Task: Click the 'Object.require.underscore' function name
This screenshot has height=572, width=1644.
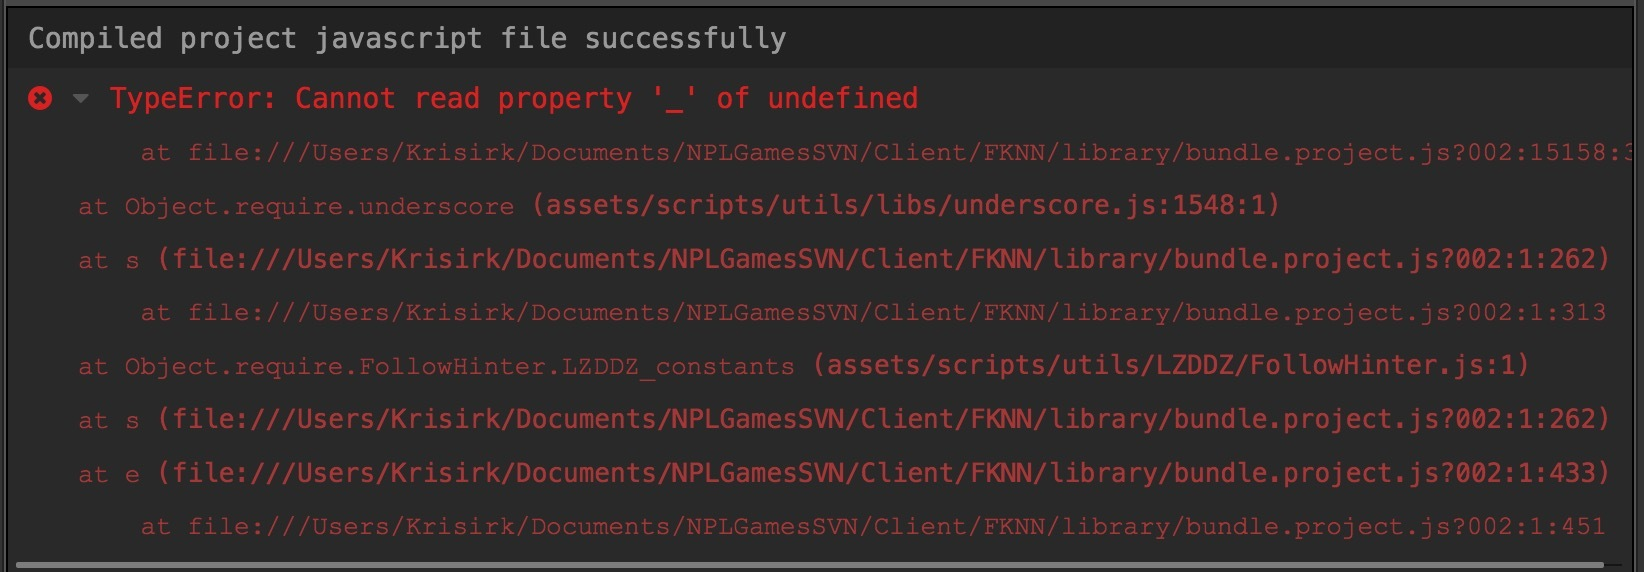Action: coord(318,207)
